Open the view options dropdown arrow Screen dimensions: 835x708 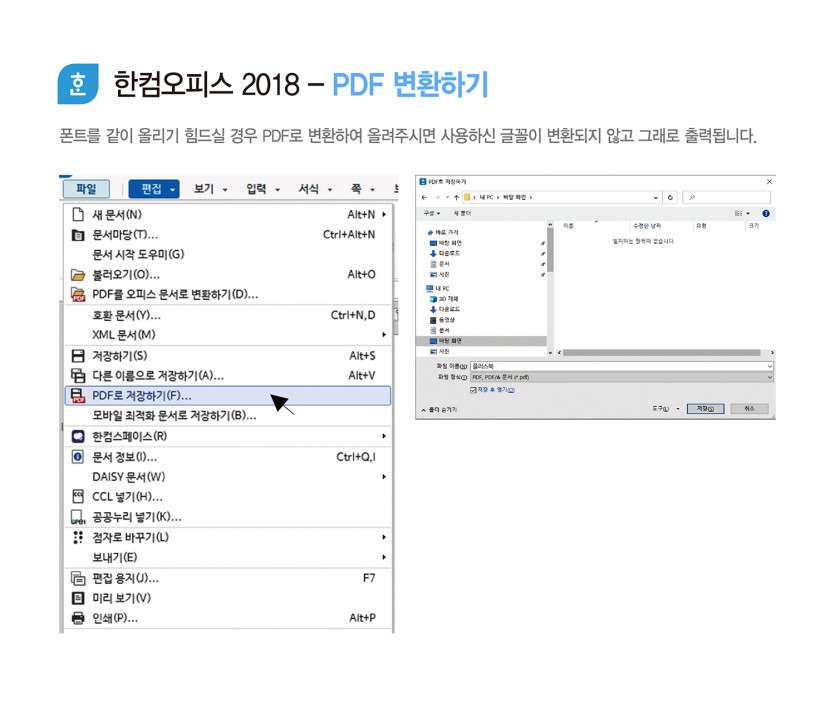748,213
